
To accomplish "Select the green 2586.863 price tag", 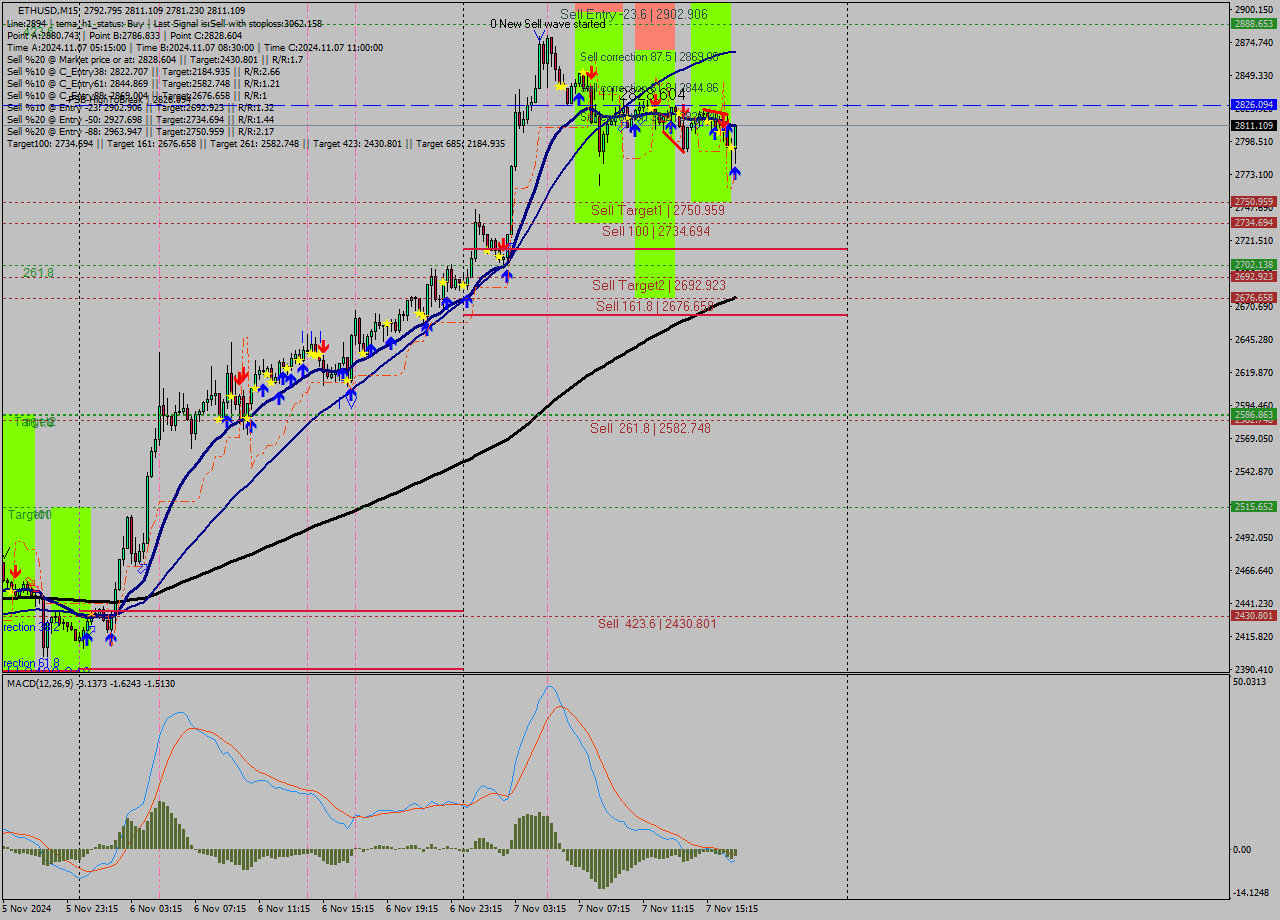I will tap(1254, 414).
